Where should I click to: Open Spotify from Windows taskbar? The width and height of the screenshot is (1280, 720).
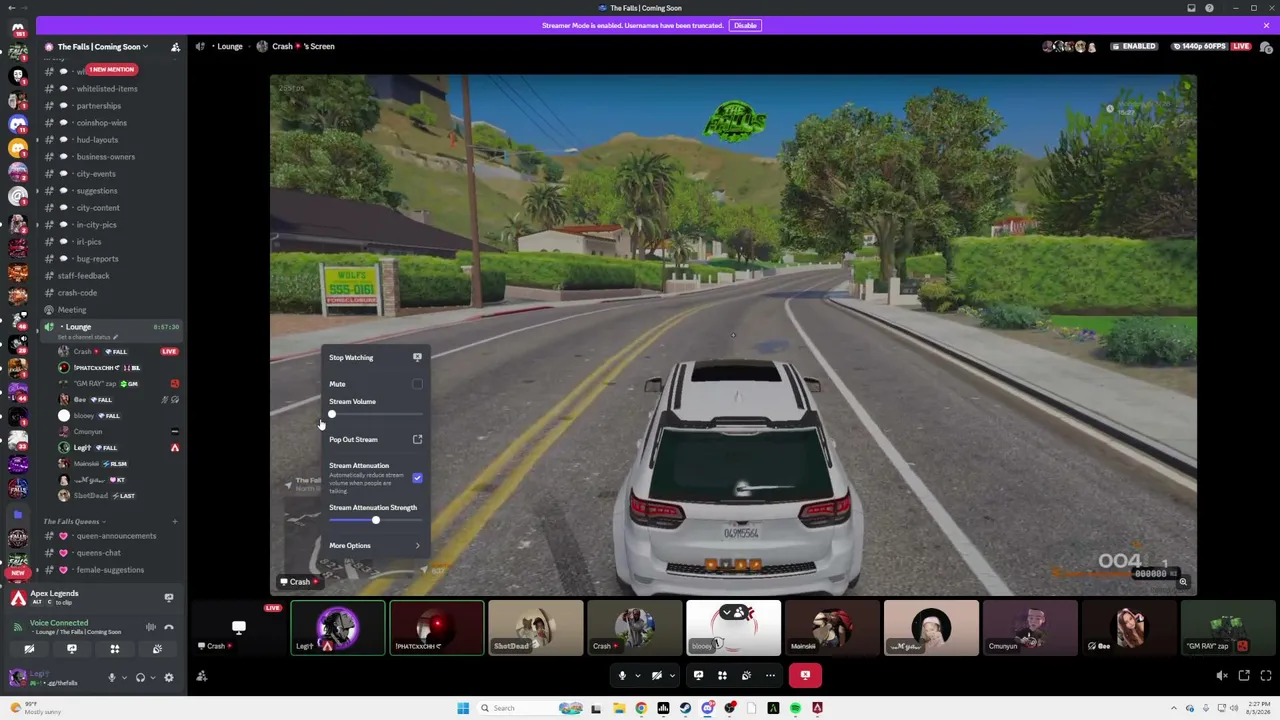(795, 708)
